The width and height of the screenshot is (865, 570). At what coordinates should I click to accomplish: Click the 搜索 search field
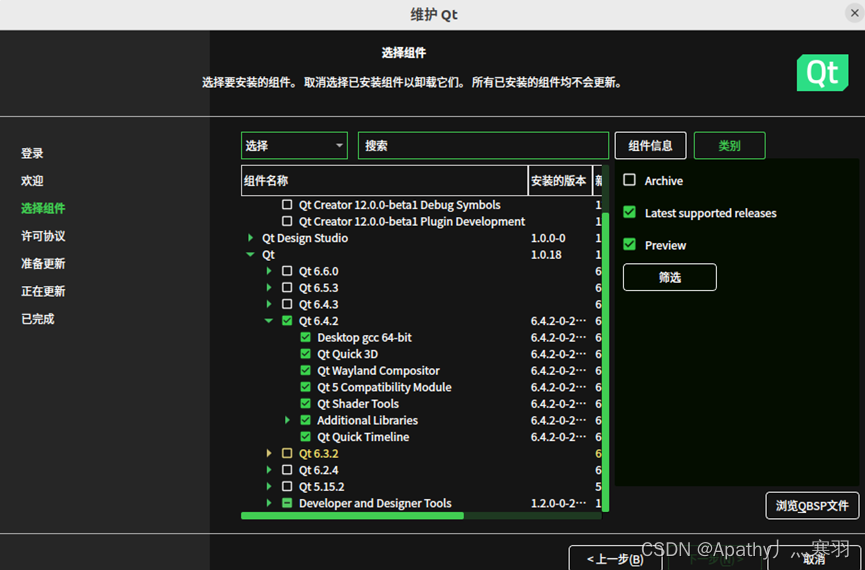[x=483, y=146]
